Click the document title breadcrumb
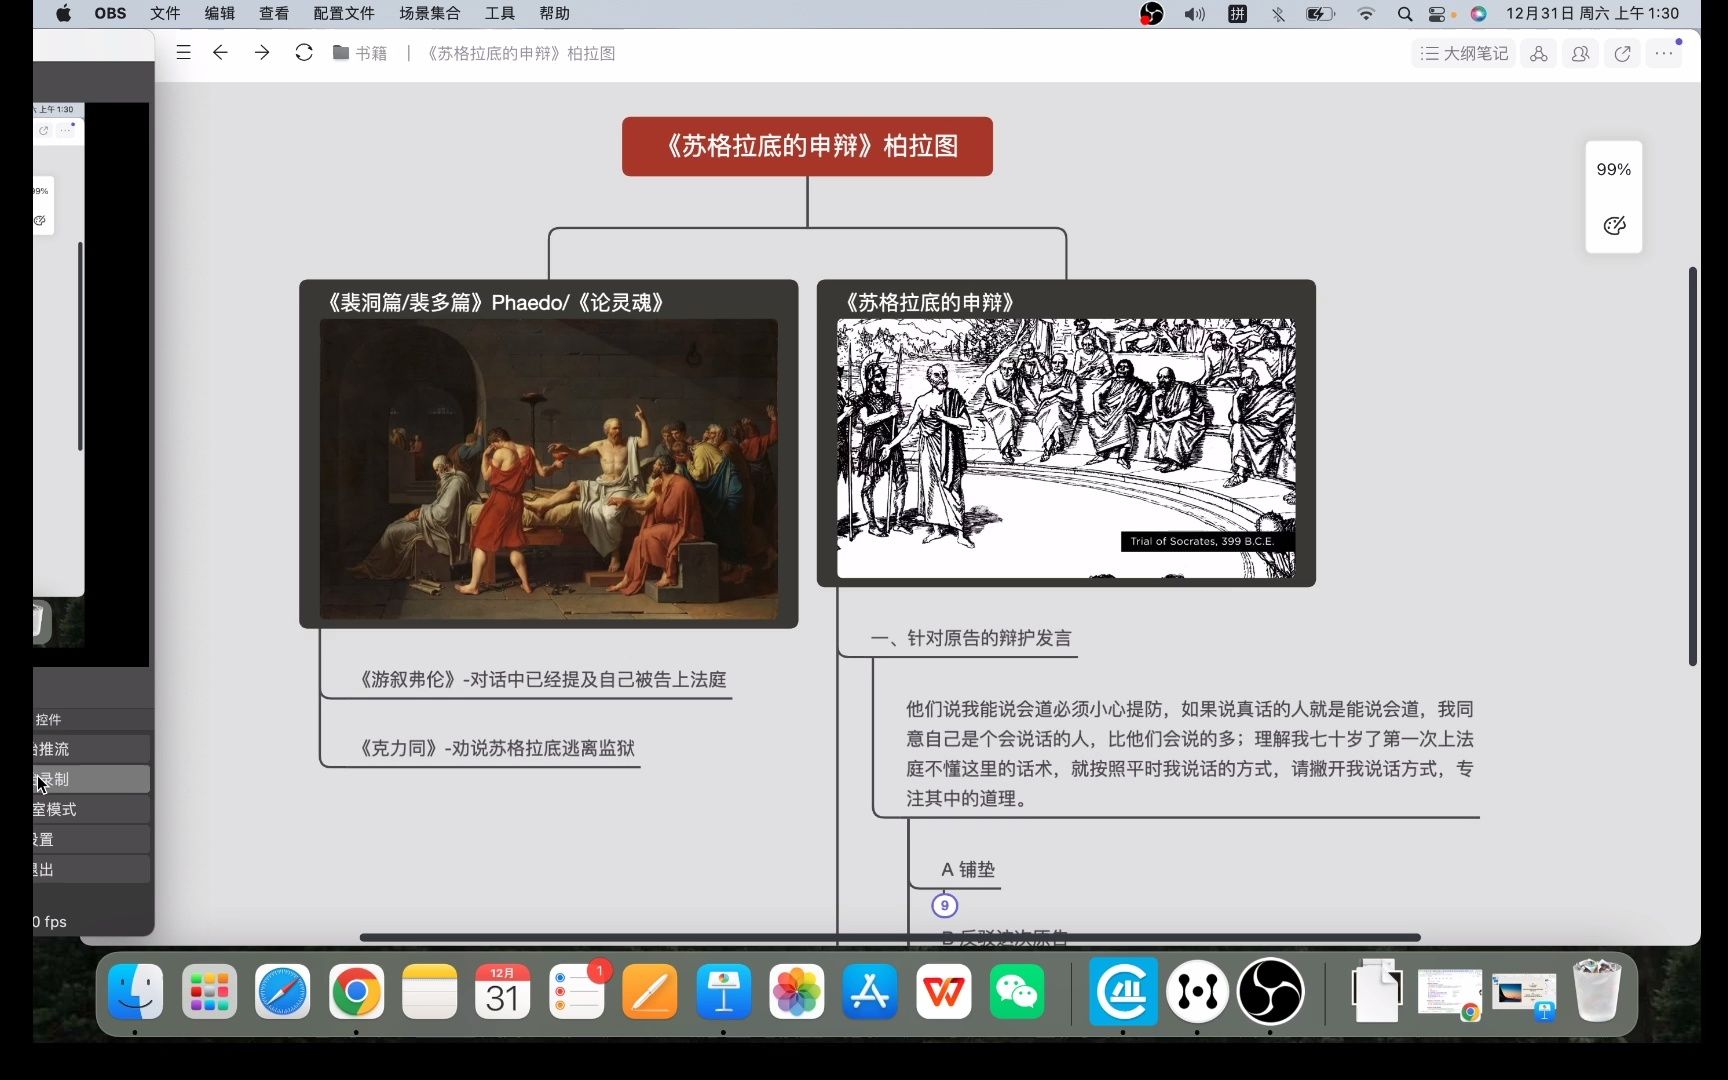Viewport: 1728px width, 1080px height. pos(521,53)
